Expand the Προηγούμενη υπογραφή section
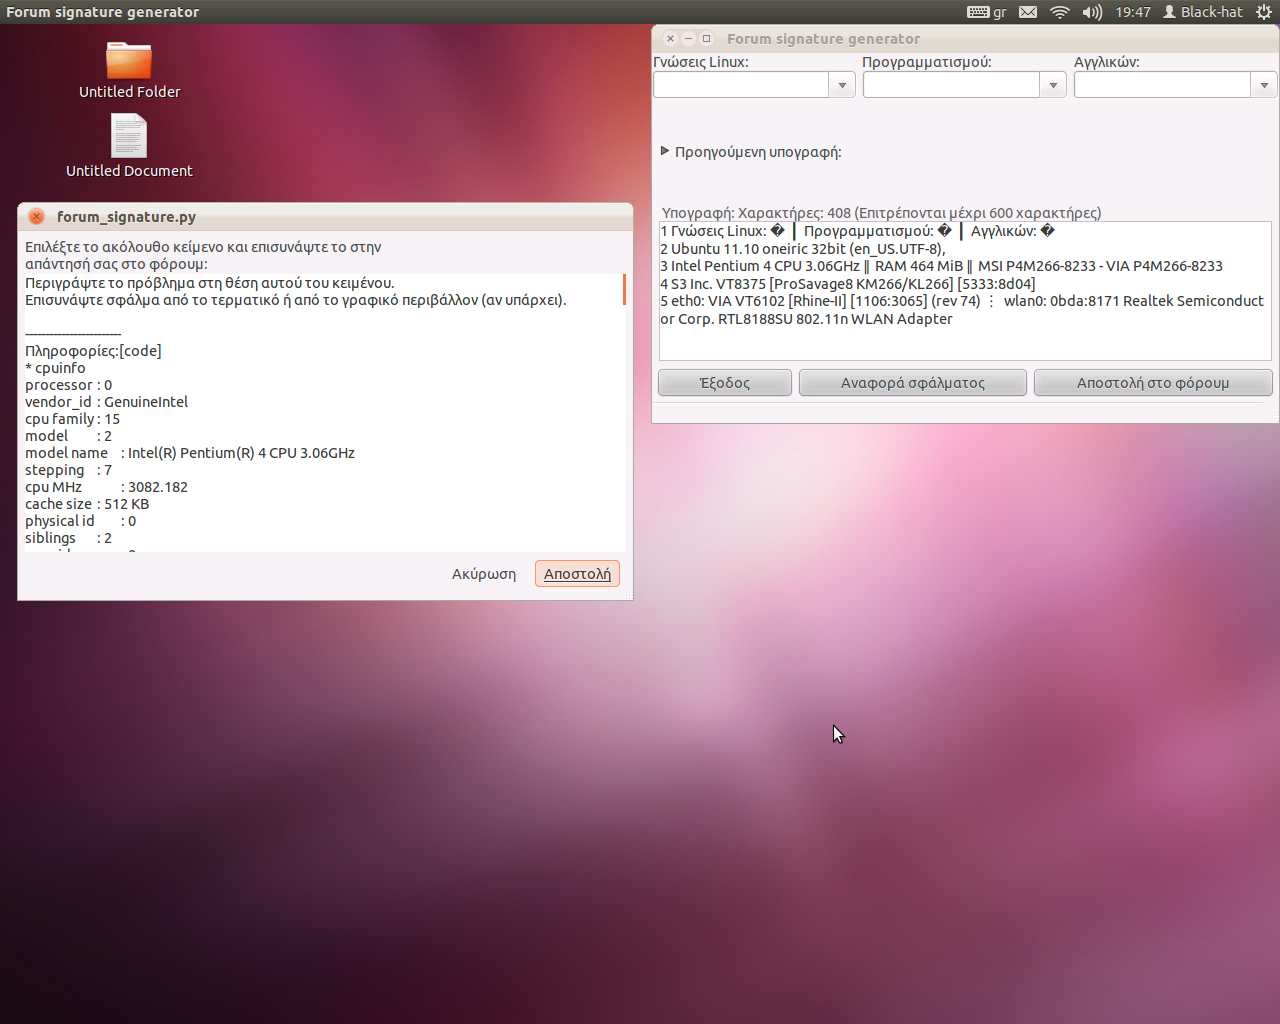Viewport: 1280px width, 1024px height. click(x=665, y=152)
